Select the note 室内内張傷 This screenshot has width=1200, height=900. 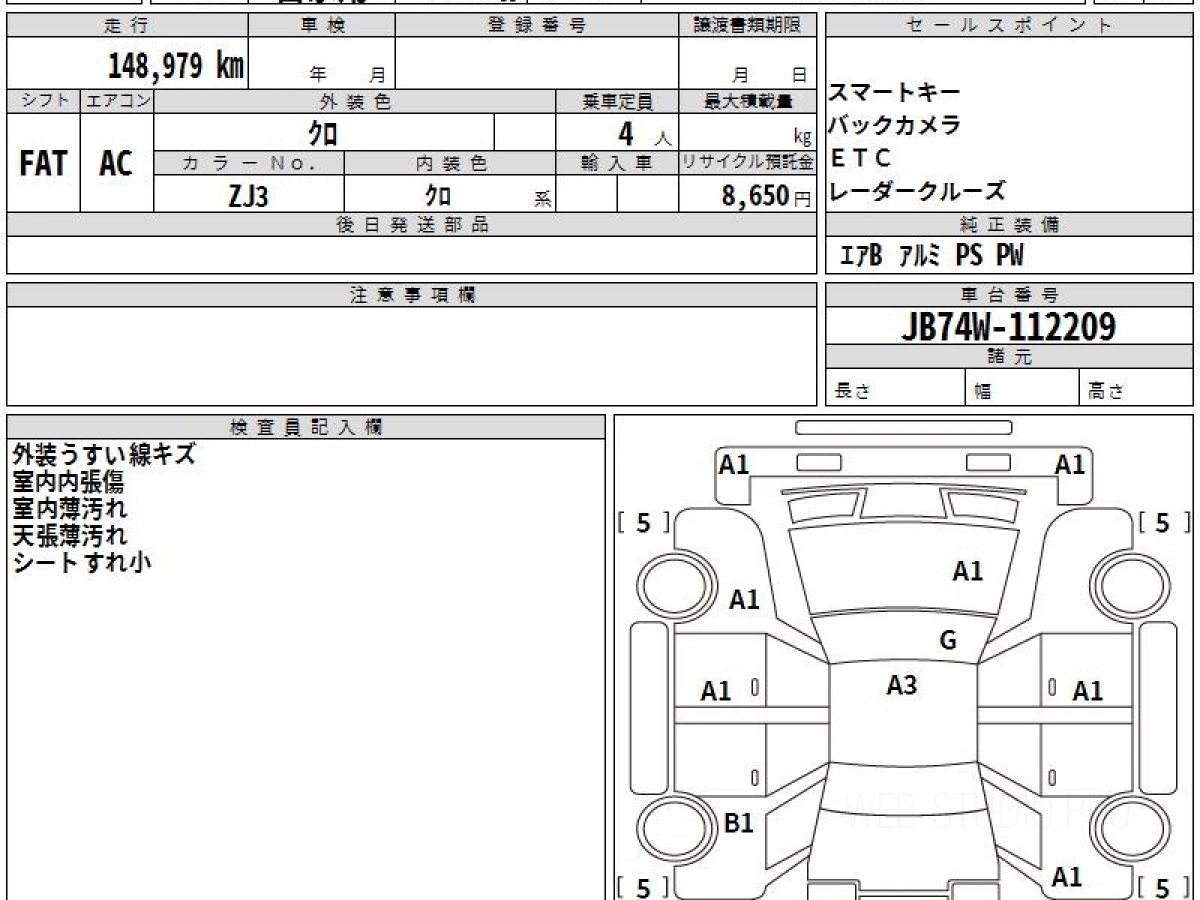click(x=69, y=482)
